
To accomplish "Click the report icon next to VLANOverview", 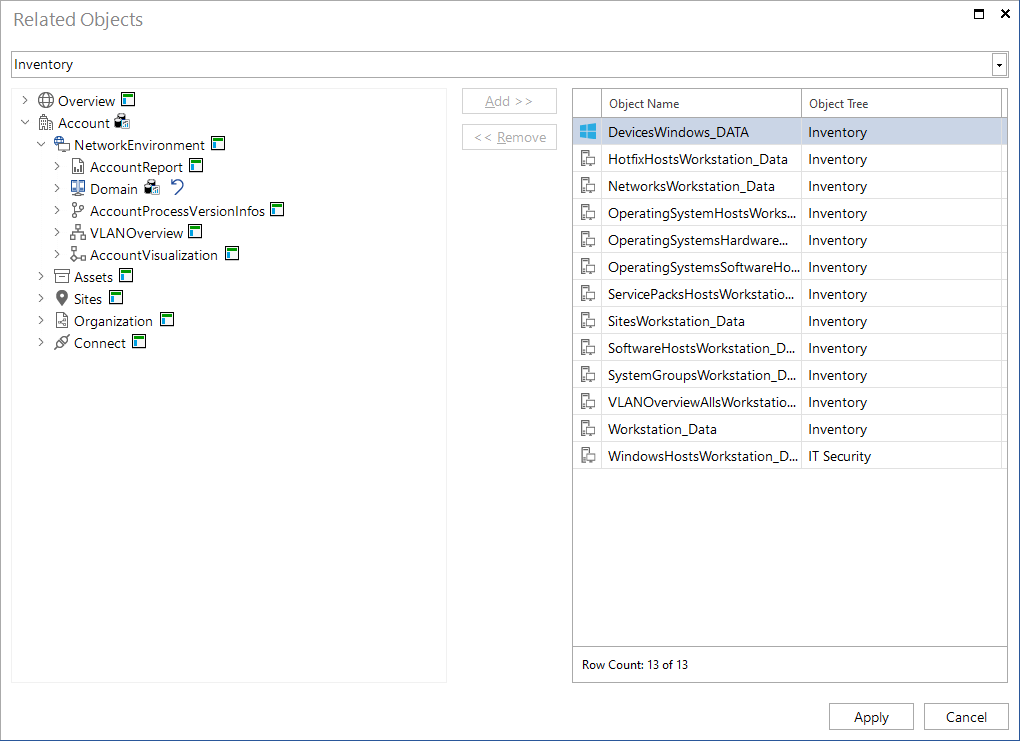I will coord(194,232).
